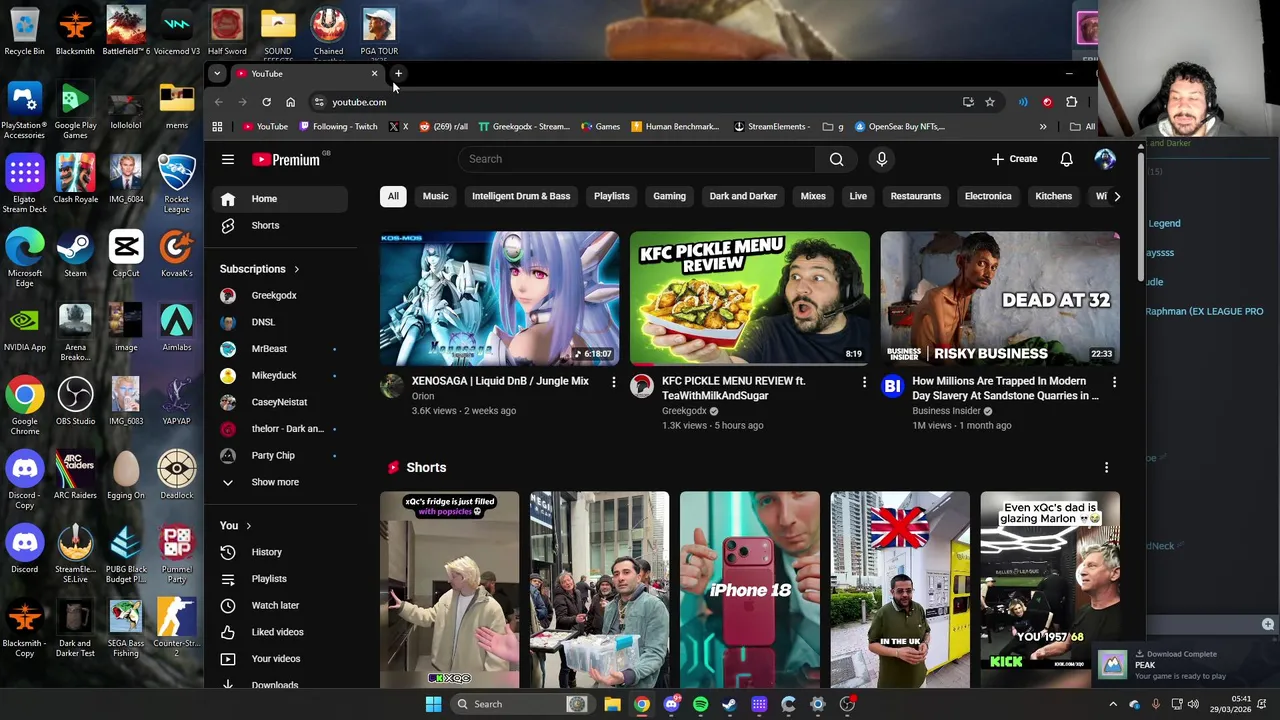Open Chrome tab search dropdown
Screen dimensions: 1280x720
[x=217, y=73]
